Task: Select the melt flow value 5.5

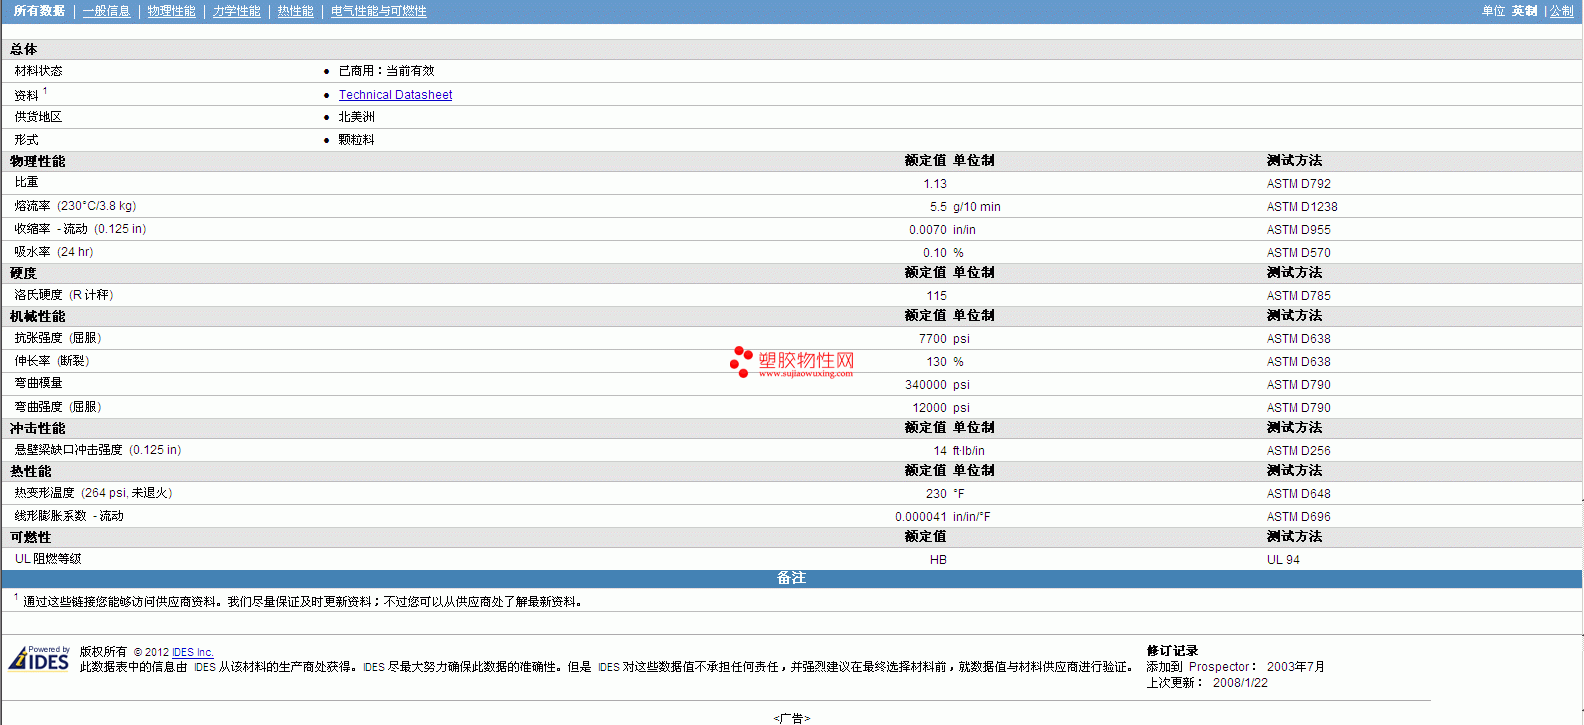Action: 938,207
